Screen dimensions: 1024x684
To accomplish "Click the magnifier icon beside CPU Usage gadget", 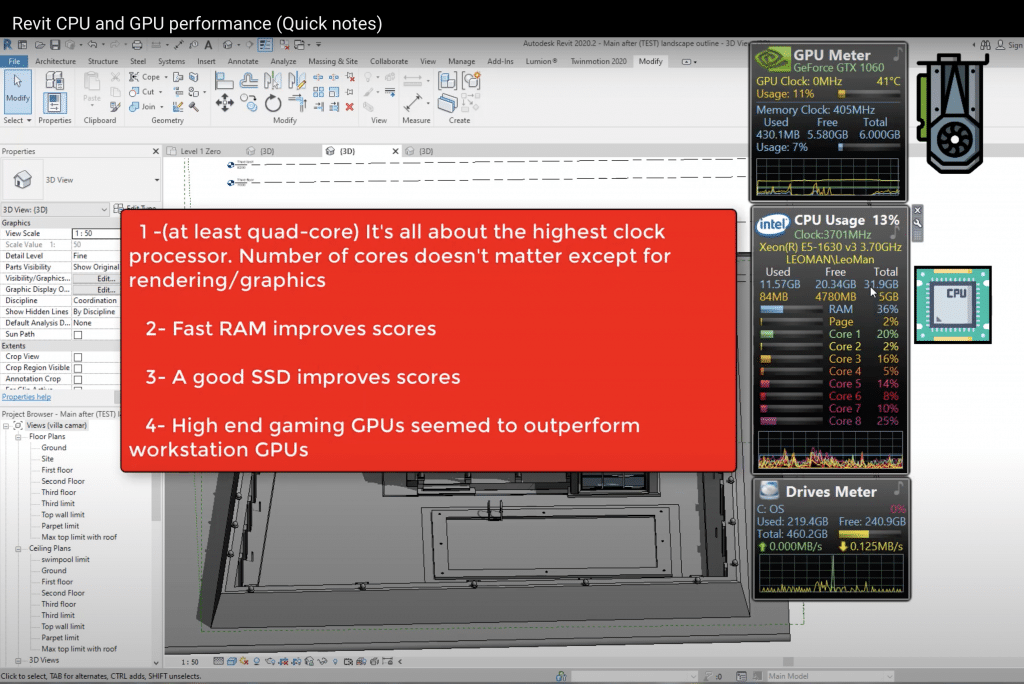I will coord(918,223).
